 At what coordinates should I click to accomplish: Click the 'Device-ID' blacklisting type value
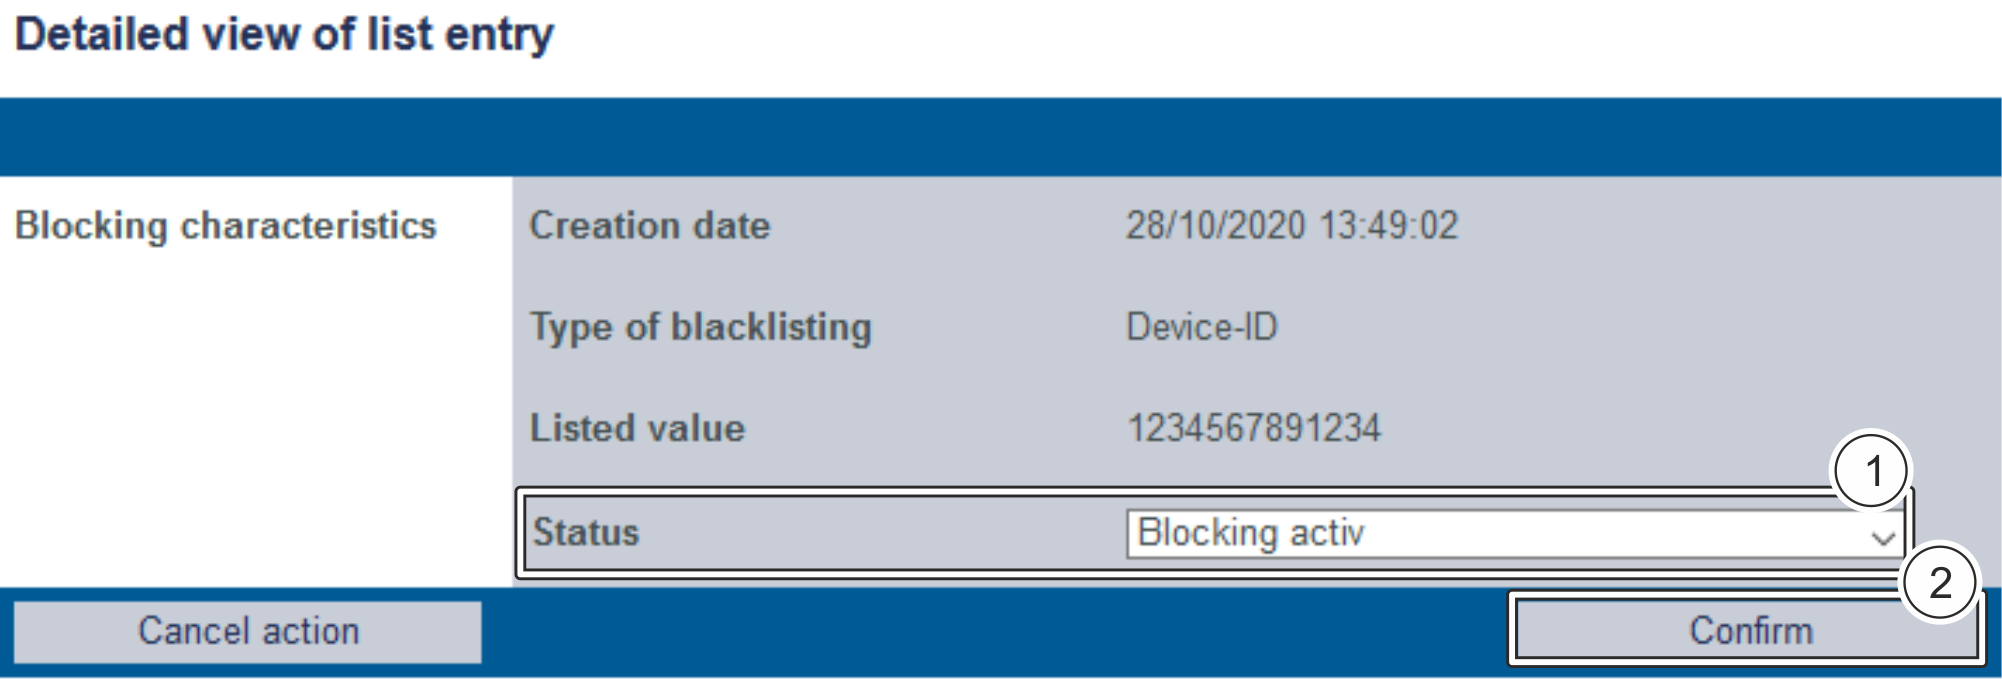(1201, 327)
